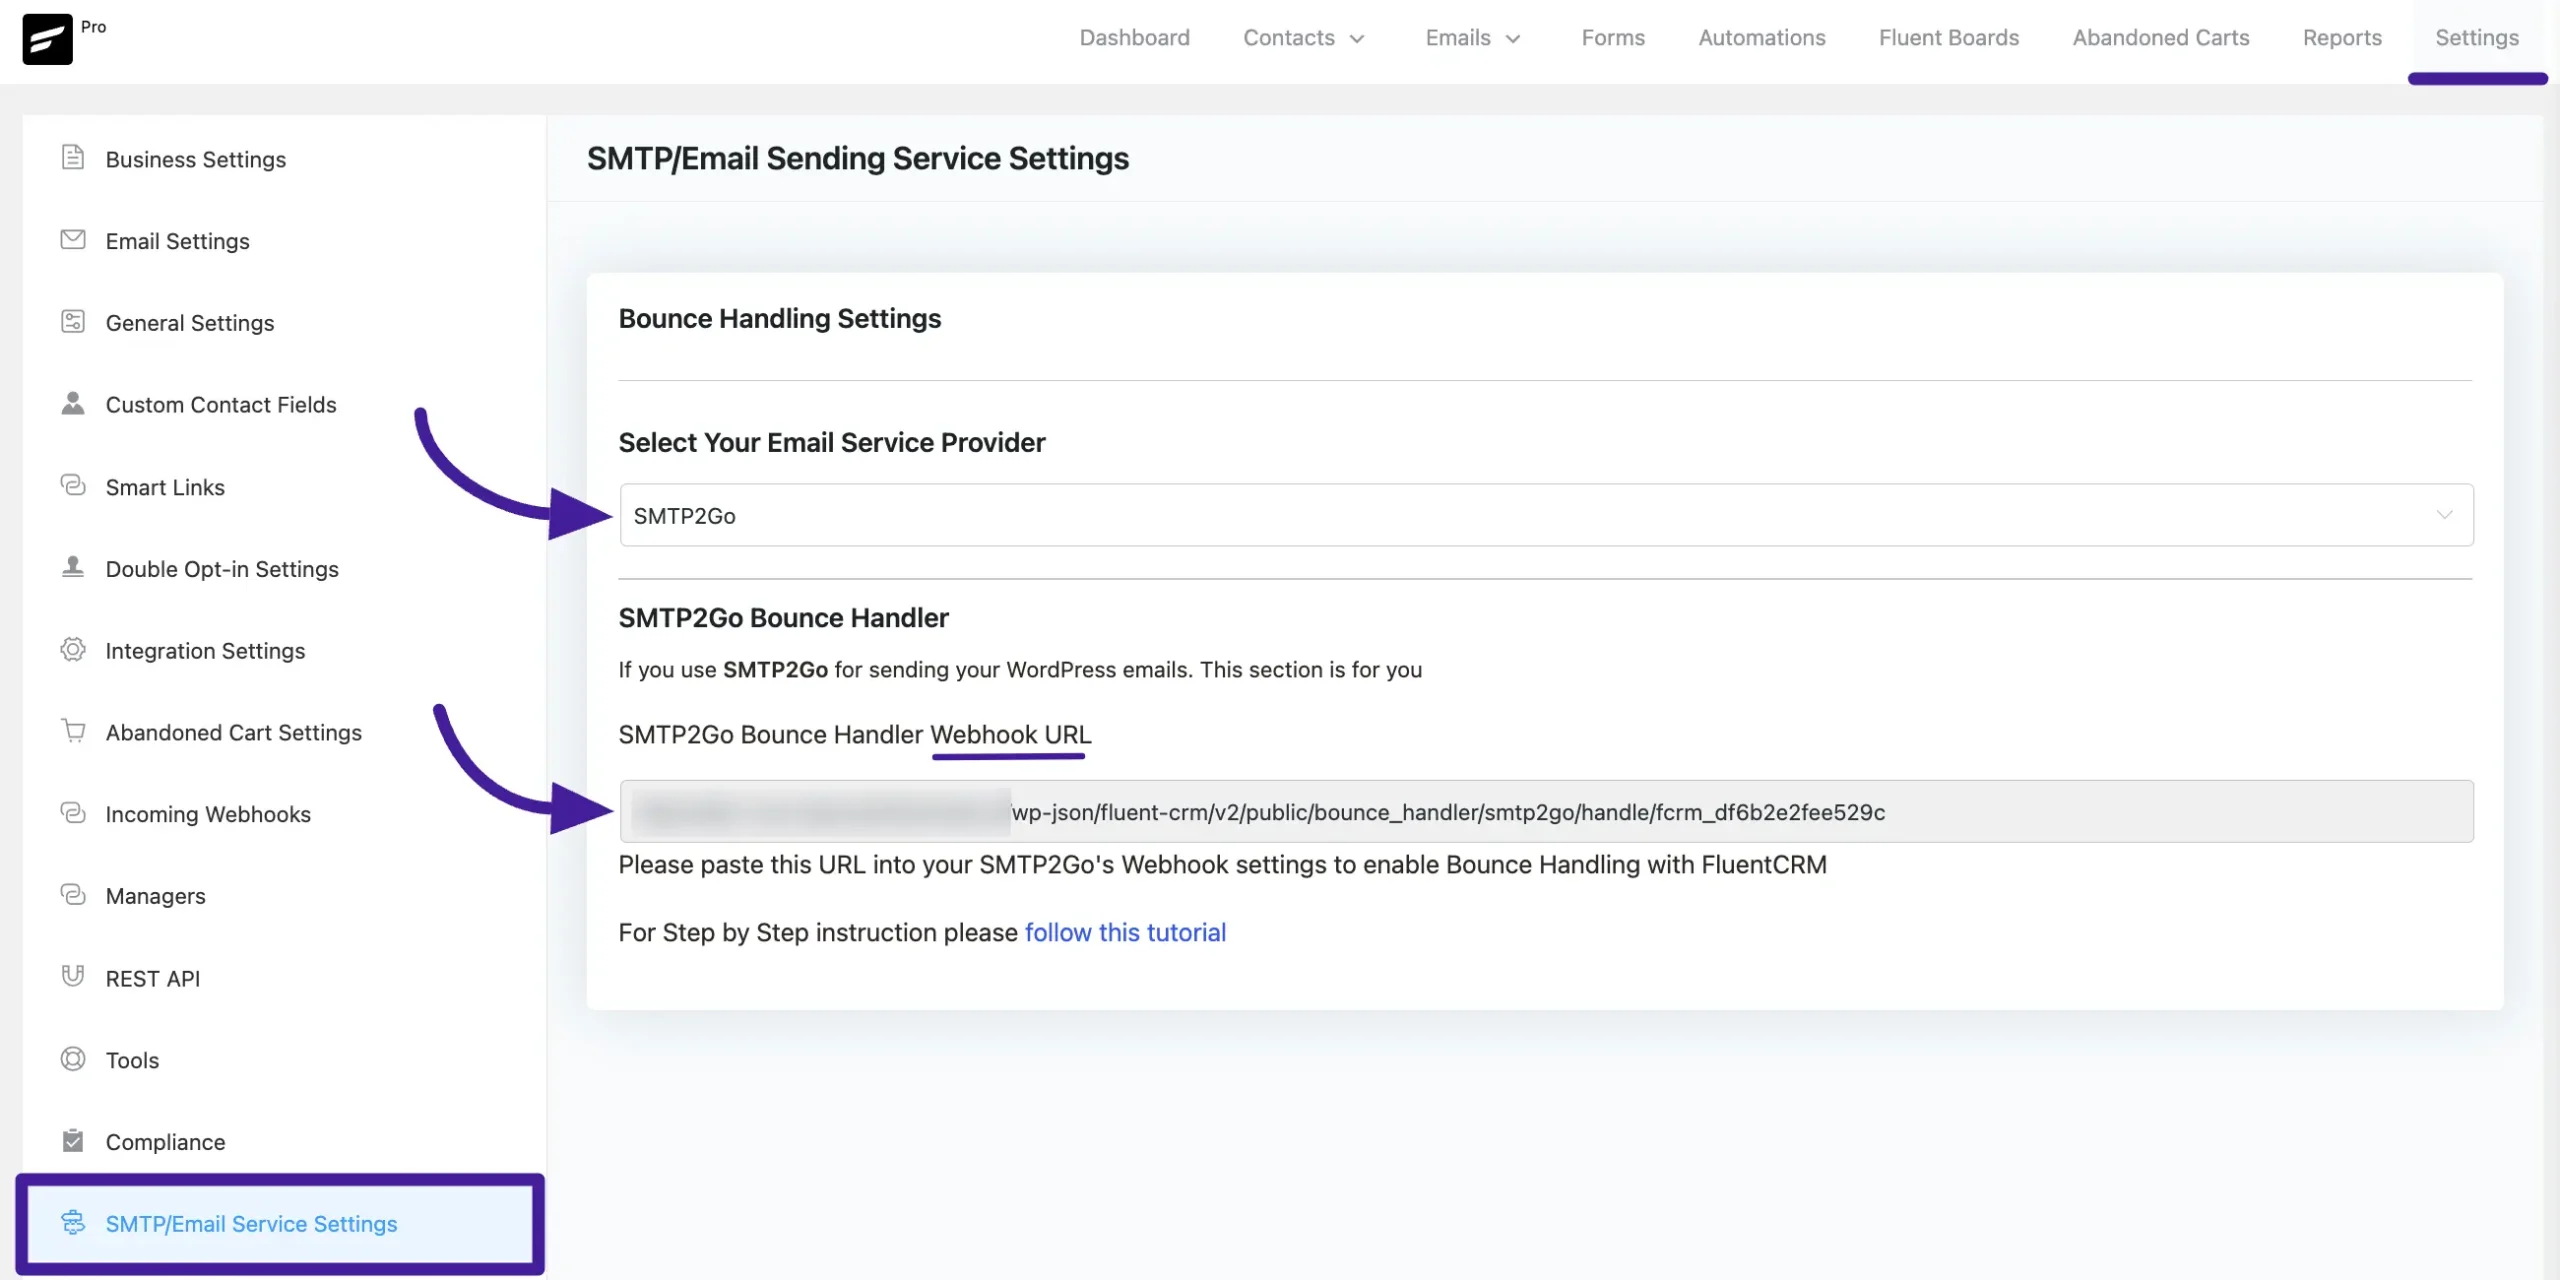Viewport: 2560px width, 1280px height.
Task: Click the REST API sidebar icon
Action: (x=72, y=978)
